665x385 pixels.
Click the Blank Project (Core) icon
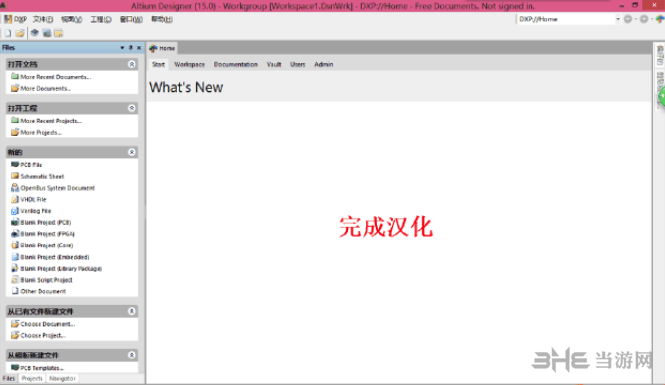click(x=15, y=245)
